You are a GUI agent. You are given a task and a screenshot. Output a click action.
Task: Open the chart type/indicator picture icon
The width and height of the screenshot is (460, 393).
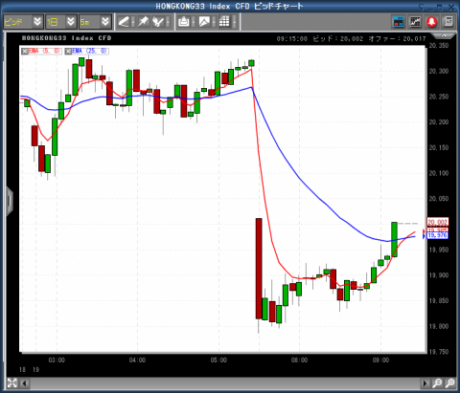204,22
